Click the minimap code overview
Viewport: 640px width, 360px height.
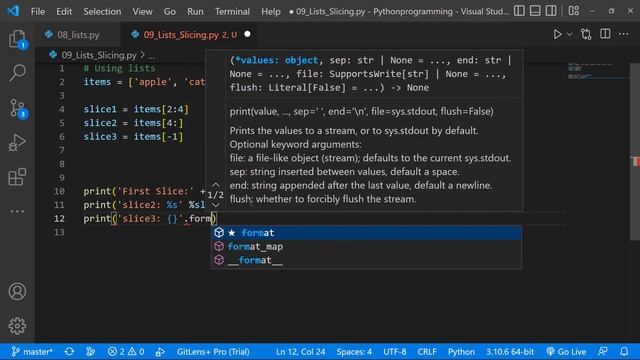[x=597, y=70]
